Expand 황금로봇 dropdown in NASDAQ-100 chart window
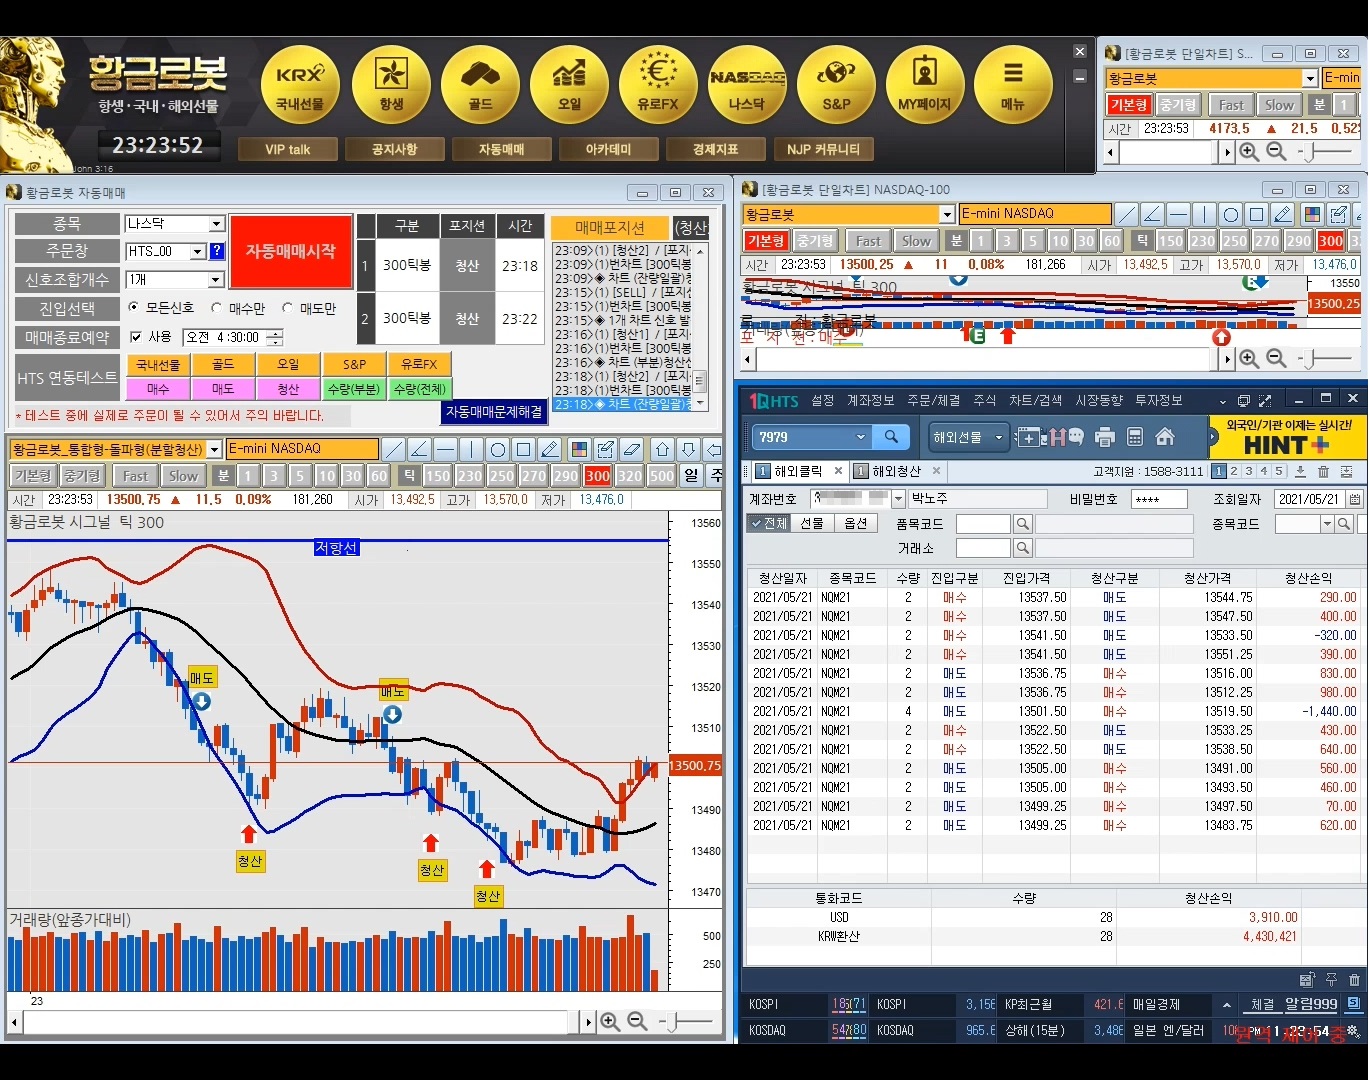Image resolution: width=1370 pixels, height=1080 pixels. 947,214
